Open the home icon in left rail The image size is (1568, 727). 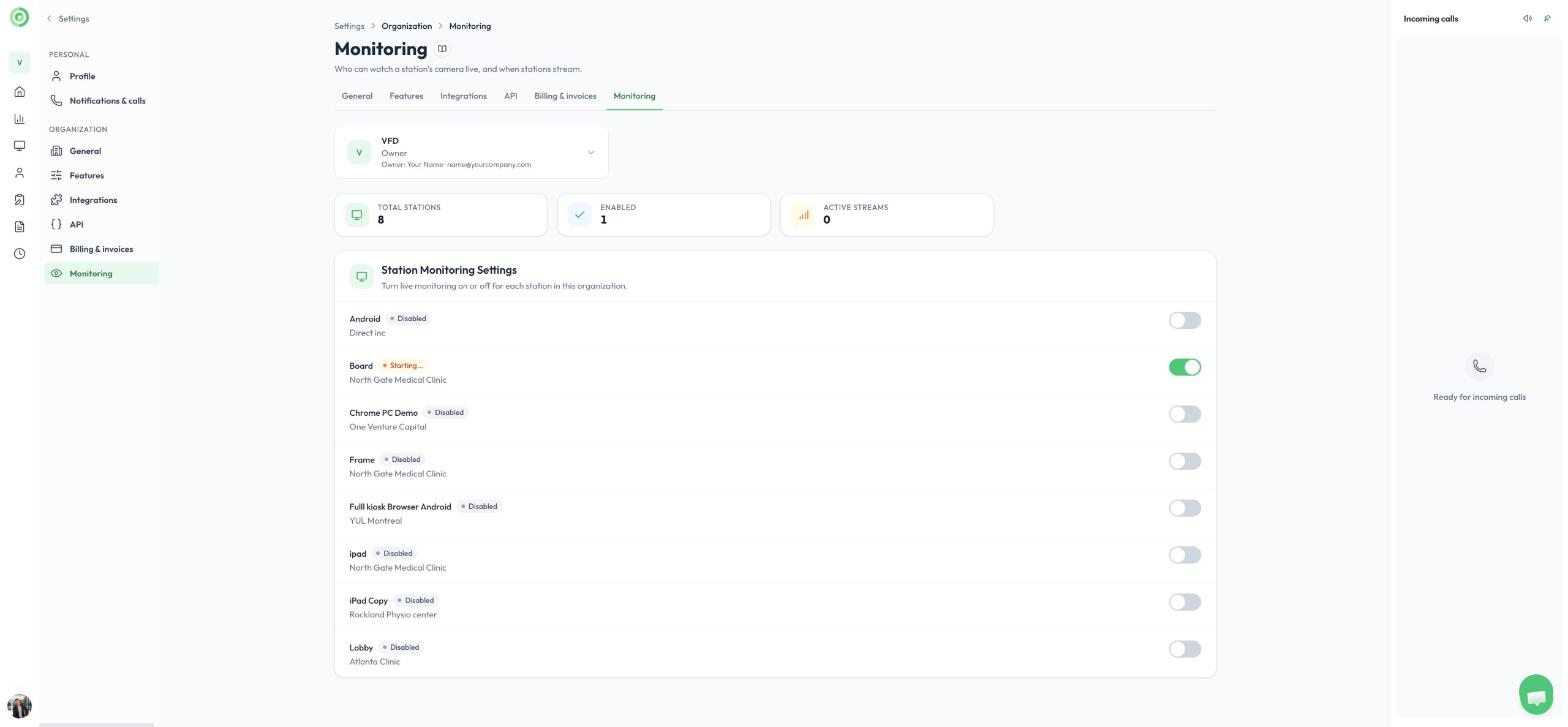click(x=19, y=92)
